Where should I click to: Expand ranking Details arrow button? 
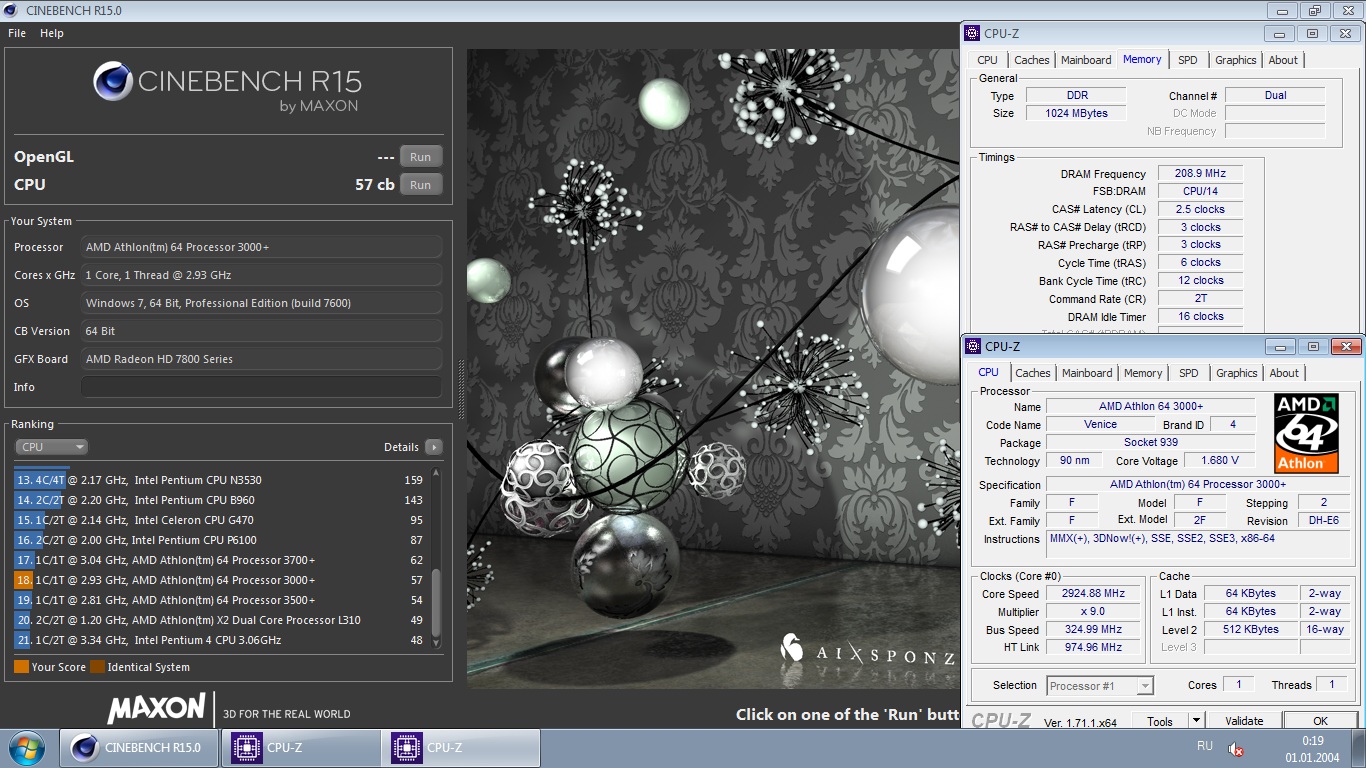[x=433, y=447]
